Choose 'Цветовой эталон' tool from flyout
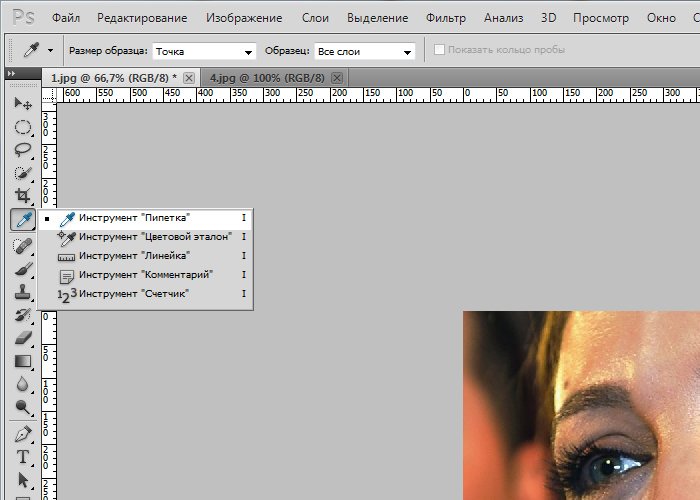The height and width of the screenshot is (500, 700). click(154, 237)
